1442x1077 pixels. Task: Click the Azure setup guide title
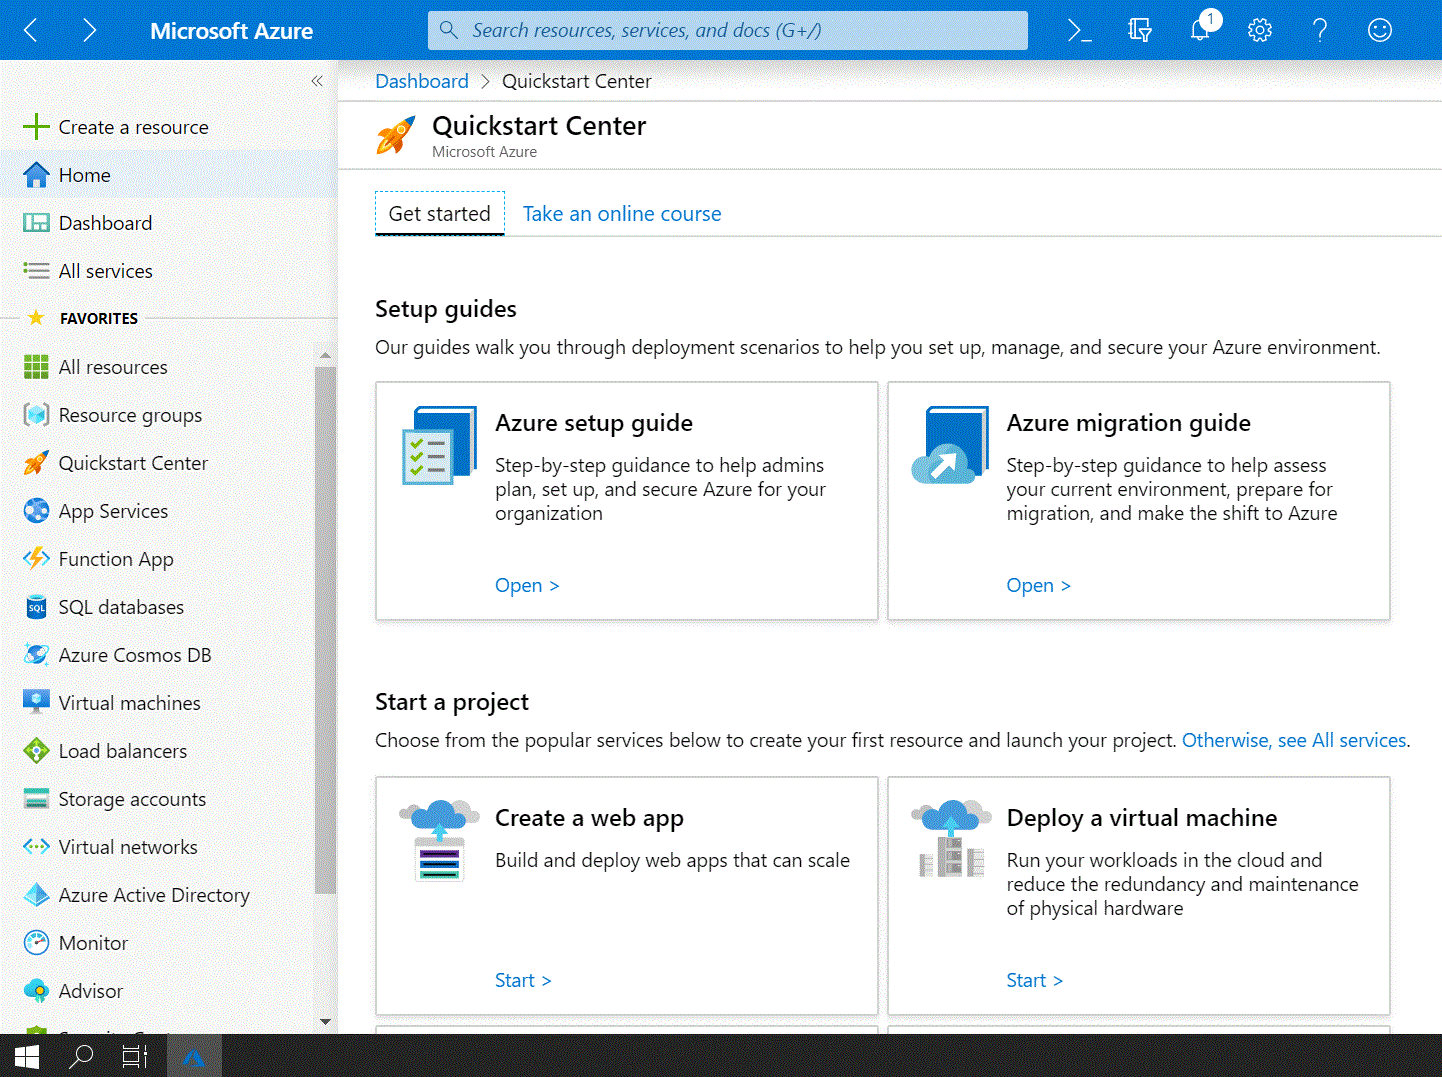click(594, 423)
